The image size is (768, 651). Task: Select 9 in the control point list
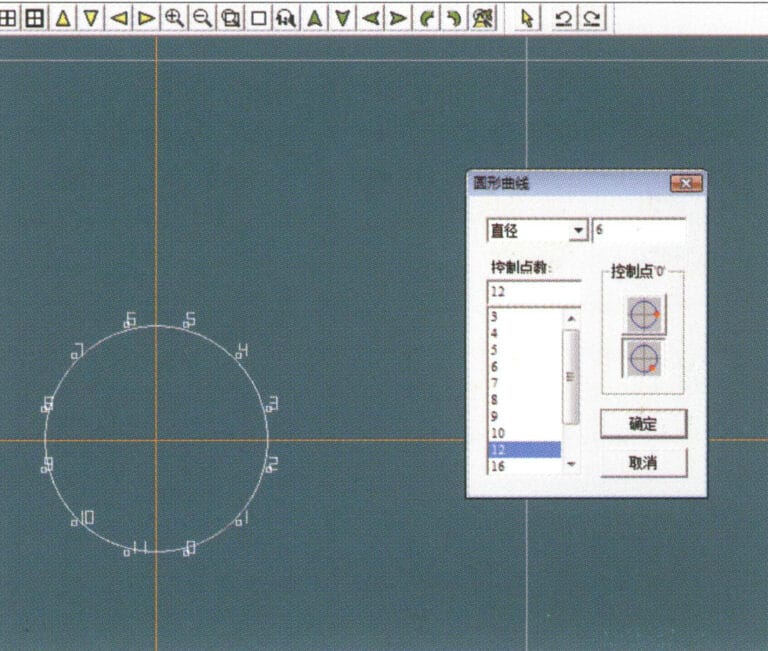pyautogui.click(x=525, y=416)
